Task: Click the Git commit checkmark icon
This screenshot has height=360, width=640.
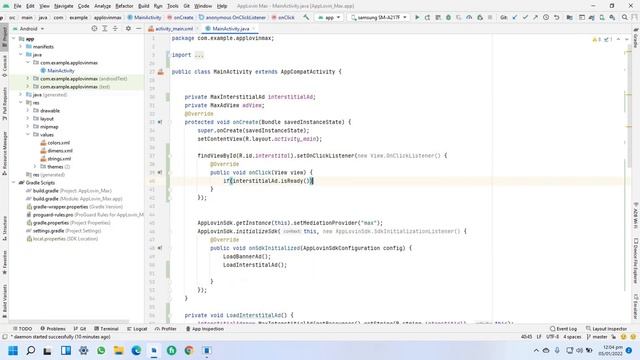Action: tap(525, 18)
